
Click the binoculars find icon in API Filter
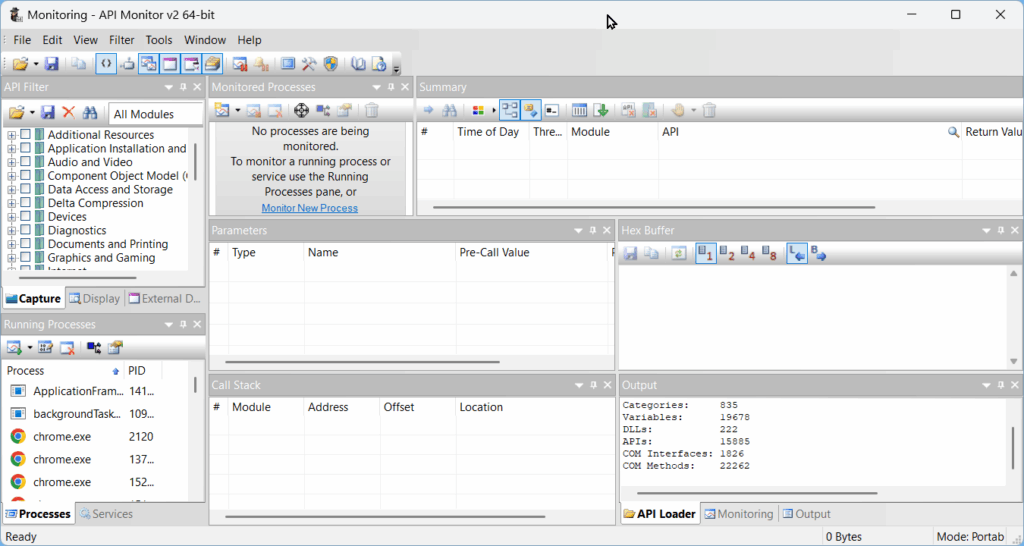tap(89, 113)
